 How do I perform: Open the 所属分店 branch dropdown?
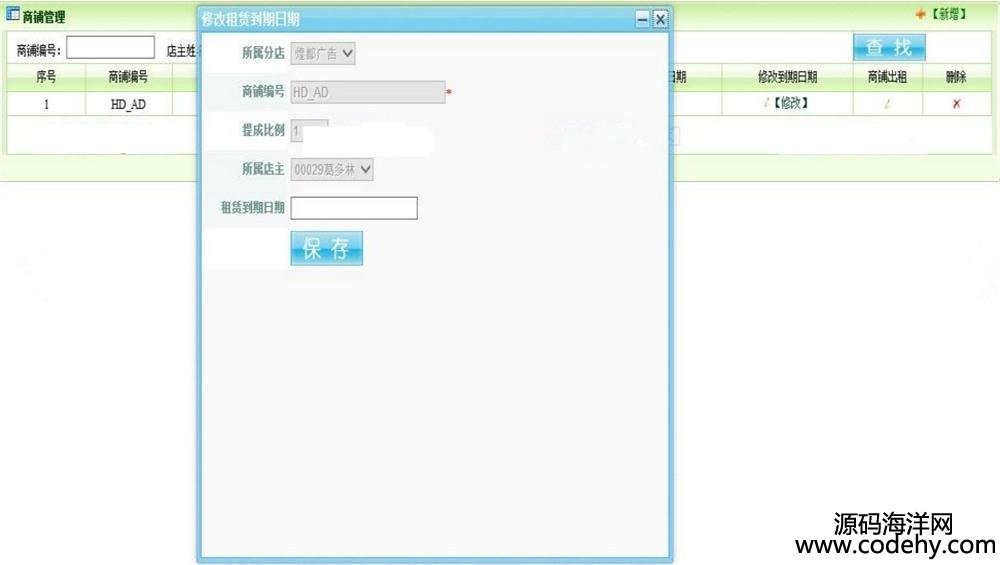(323, 54)
